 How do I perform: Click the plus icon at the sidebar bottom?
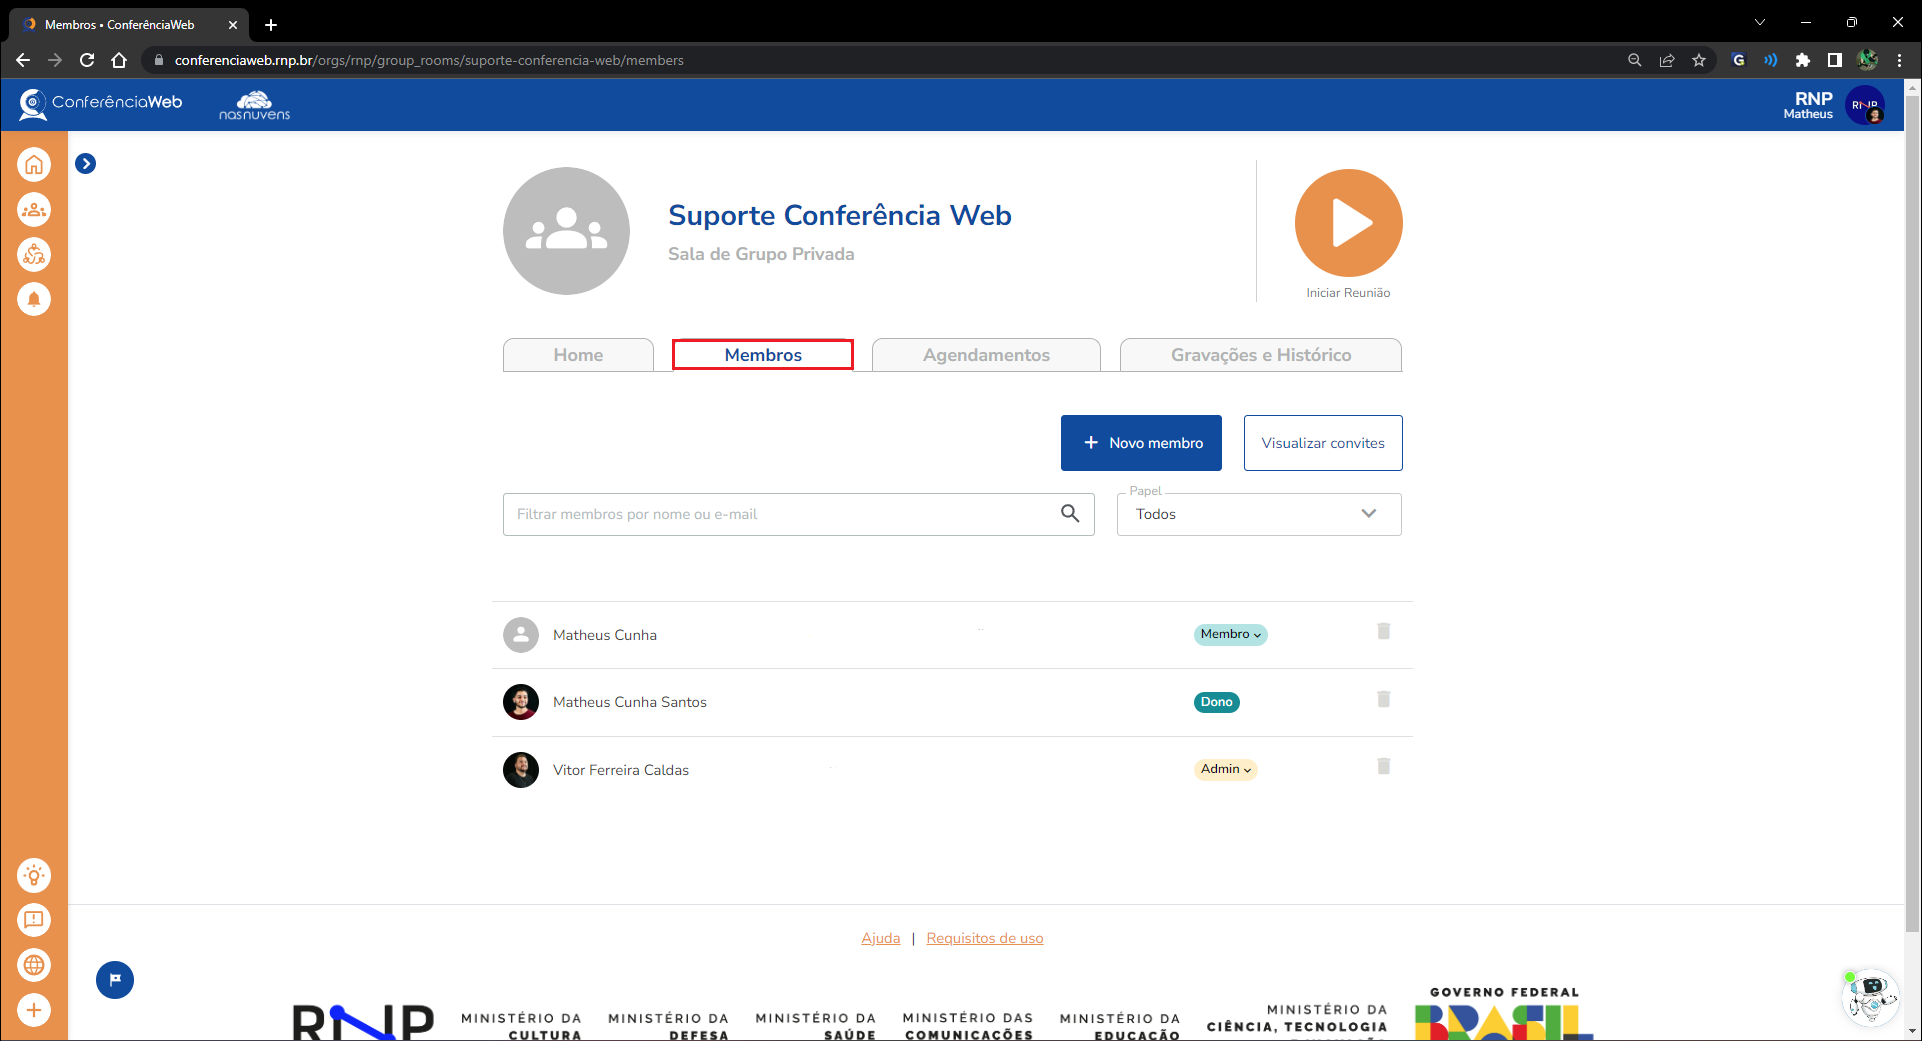pos(34,1010)
